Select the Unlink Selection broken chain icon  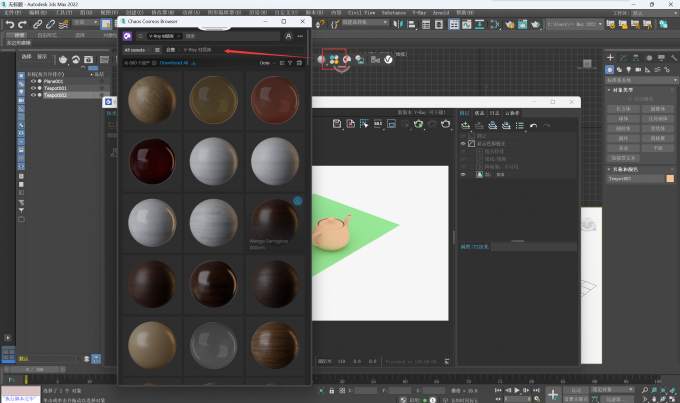click(x=50, y=24)
